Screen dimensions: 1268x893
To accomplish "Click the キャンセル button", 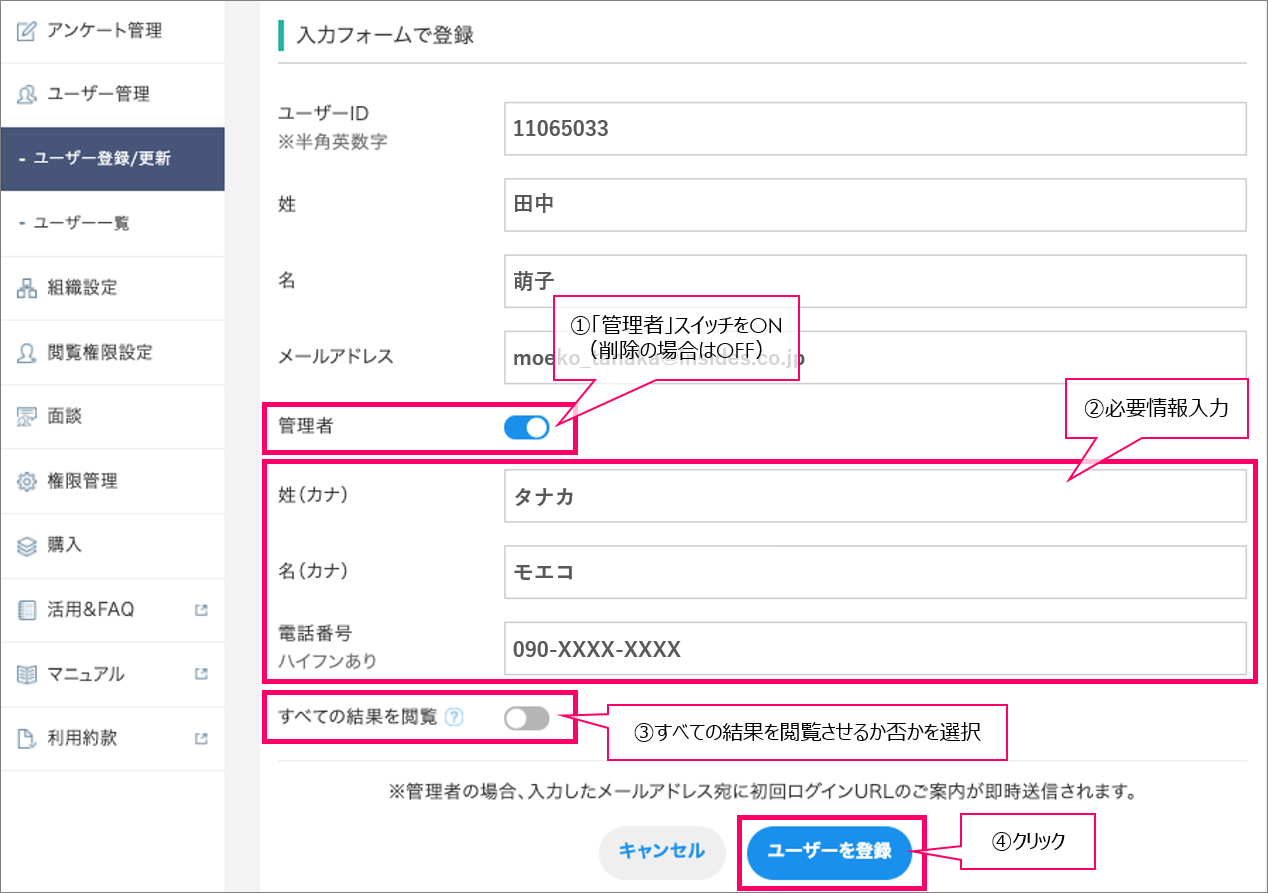I will click(x=661, y=852).
